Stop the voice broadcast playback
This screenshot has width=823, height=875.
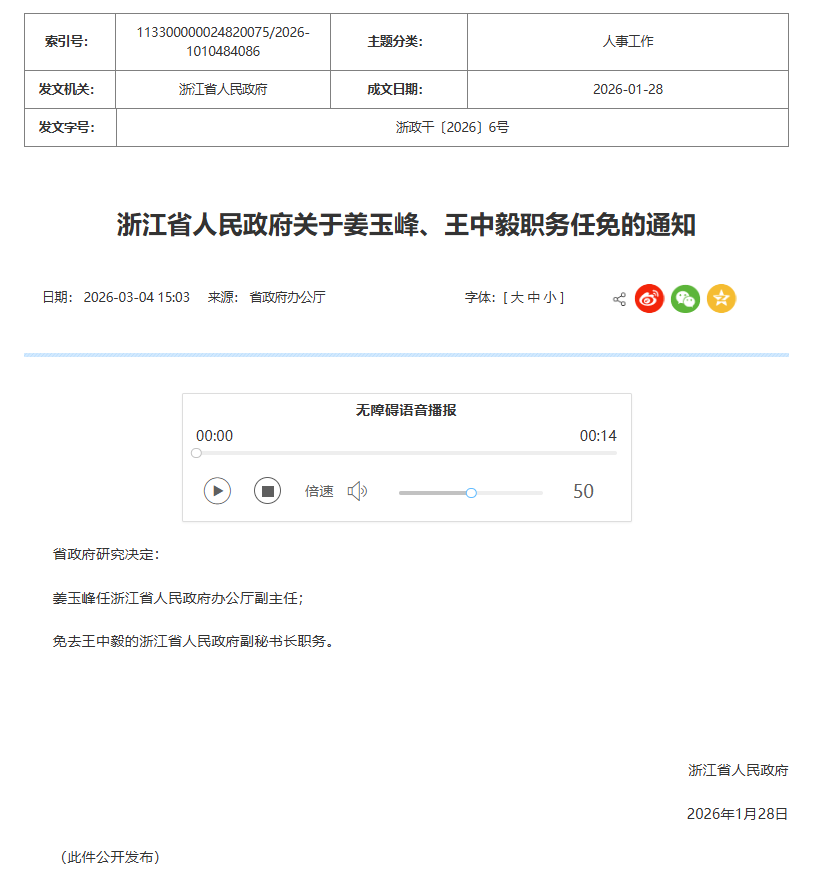coord(267,491)
